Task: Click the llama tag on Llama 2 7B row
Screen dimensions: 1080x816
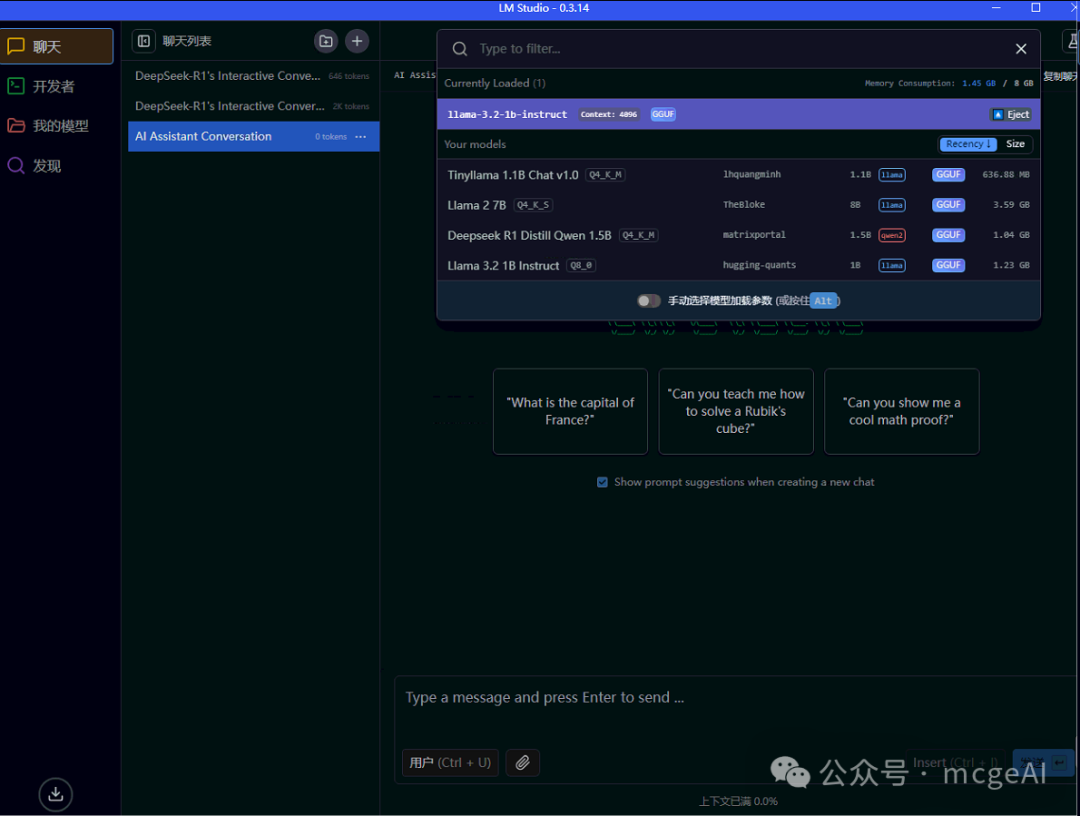Action: (892, 205)
